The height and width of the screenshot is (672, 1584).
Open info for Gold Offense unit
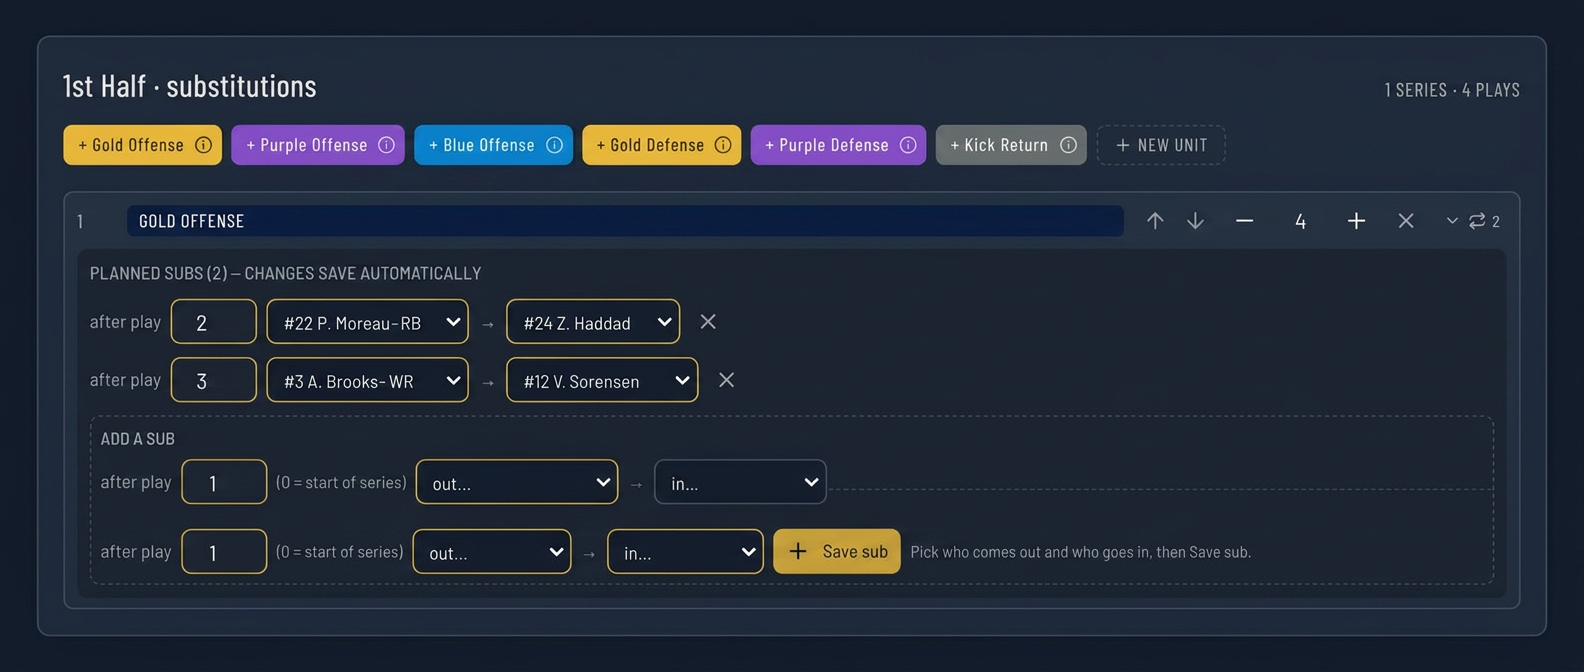click(203, 145)
